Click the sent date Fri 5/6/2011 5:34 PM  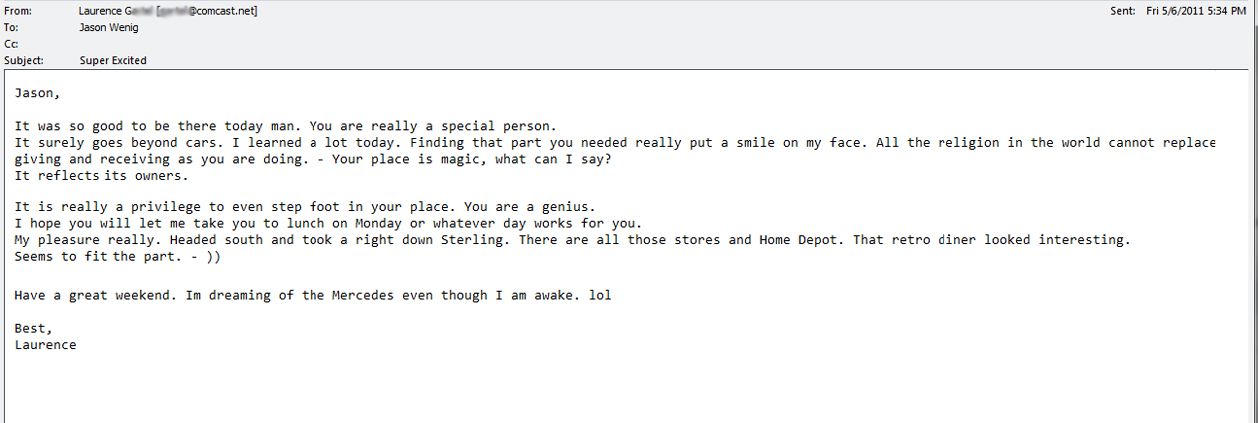(x=1196, y=11)
